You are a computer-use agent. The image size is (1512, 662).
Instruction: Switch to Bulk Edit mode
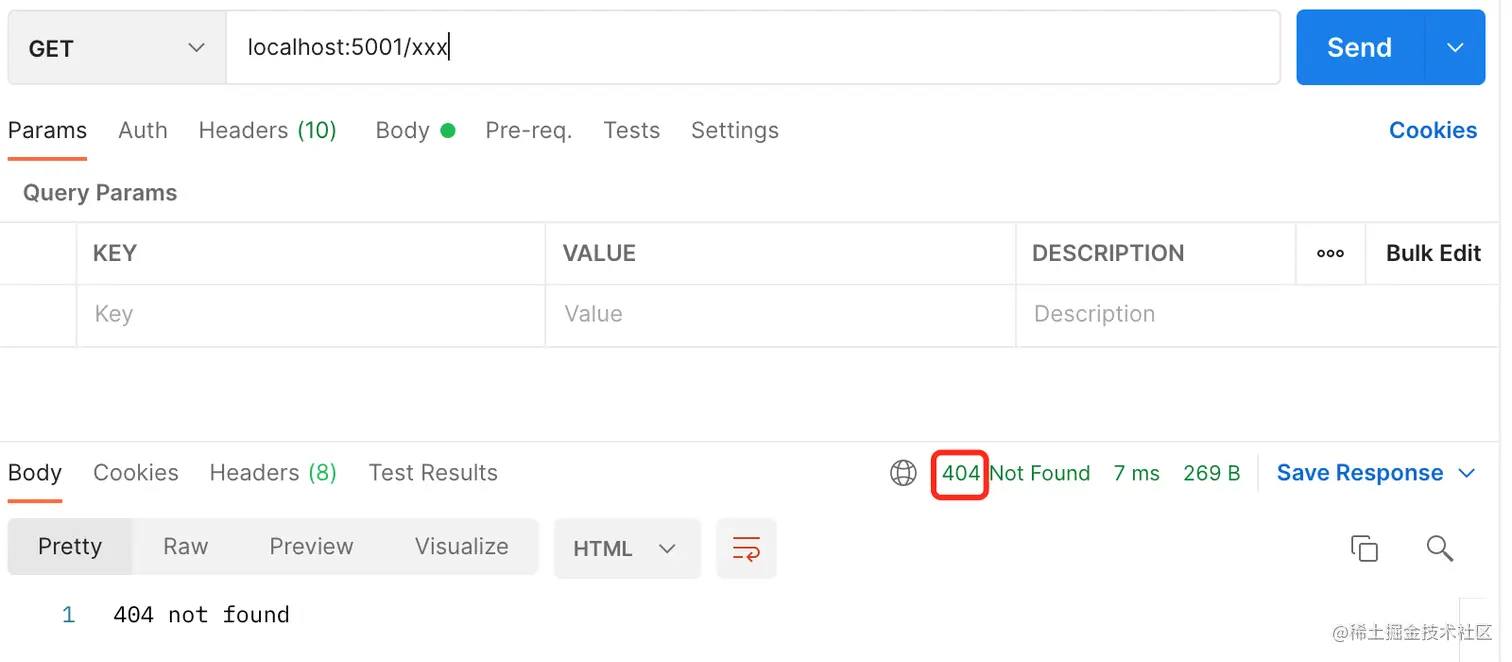coord(1433,254)
